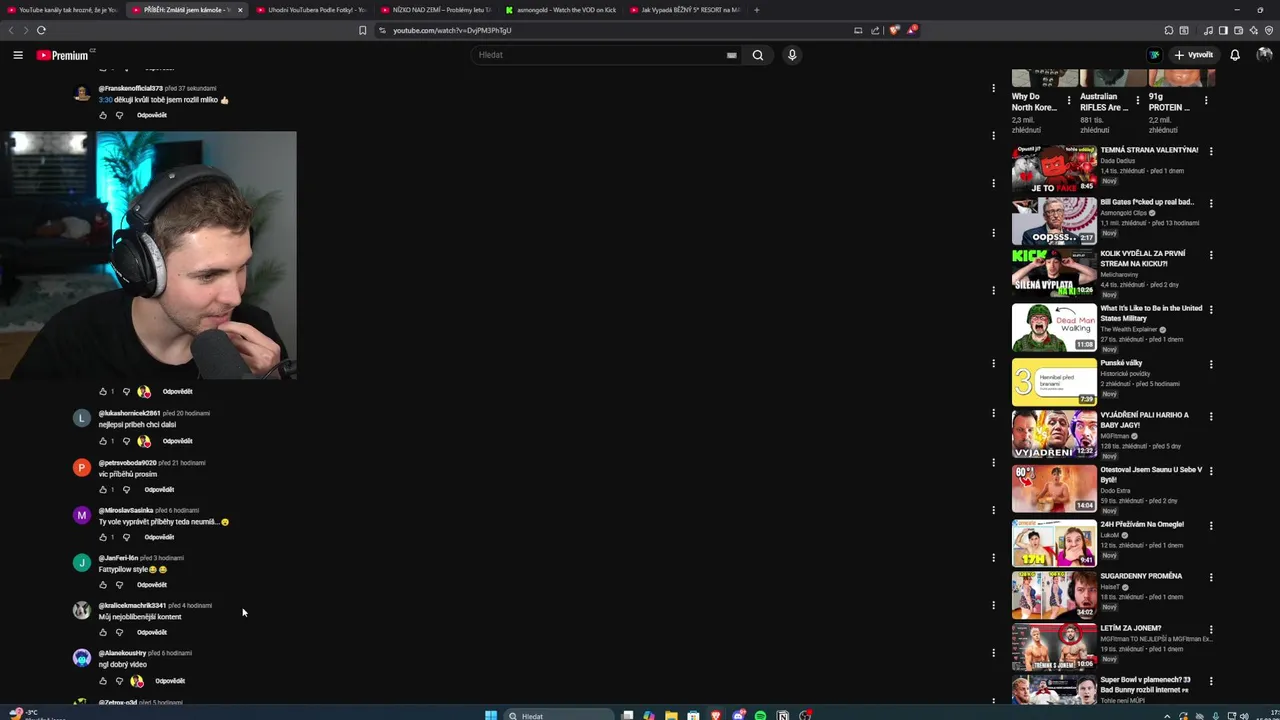Switch to asmongold Kick VOD tab
The image size is (1280, 720).
click(x=560, y=10)
